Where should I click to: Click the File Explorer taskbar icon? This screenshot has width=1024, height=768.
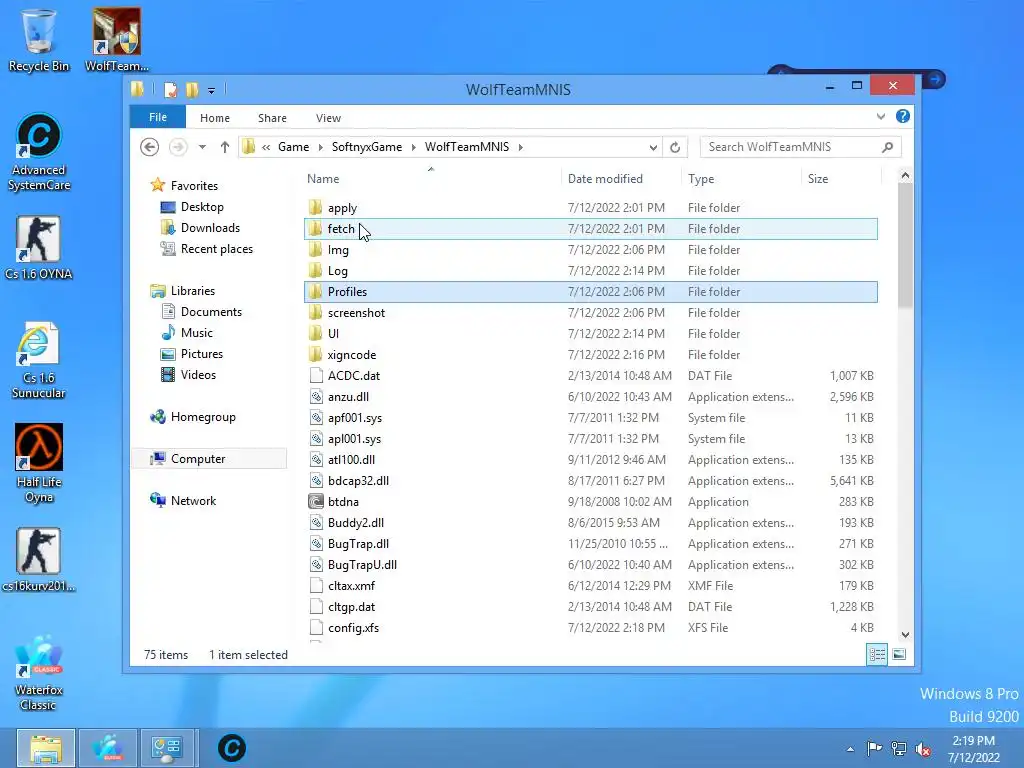point(46,748)
